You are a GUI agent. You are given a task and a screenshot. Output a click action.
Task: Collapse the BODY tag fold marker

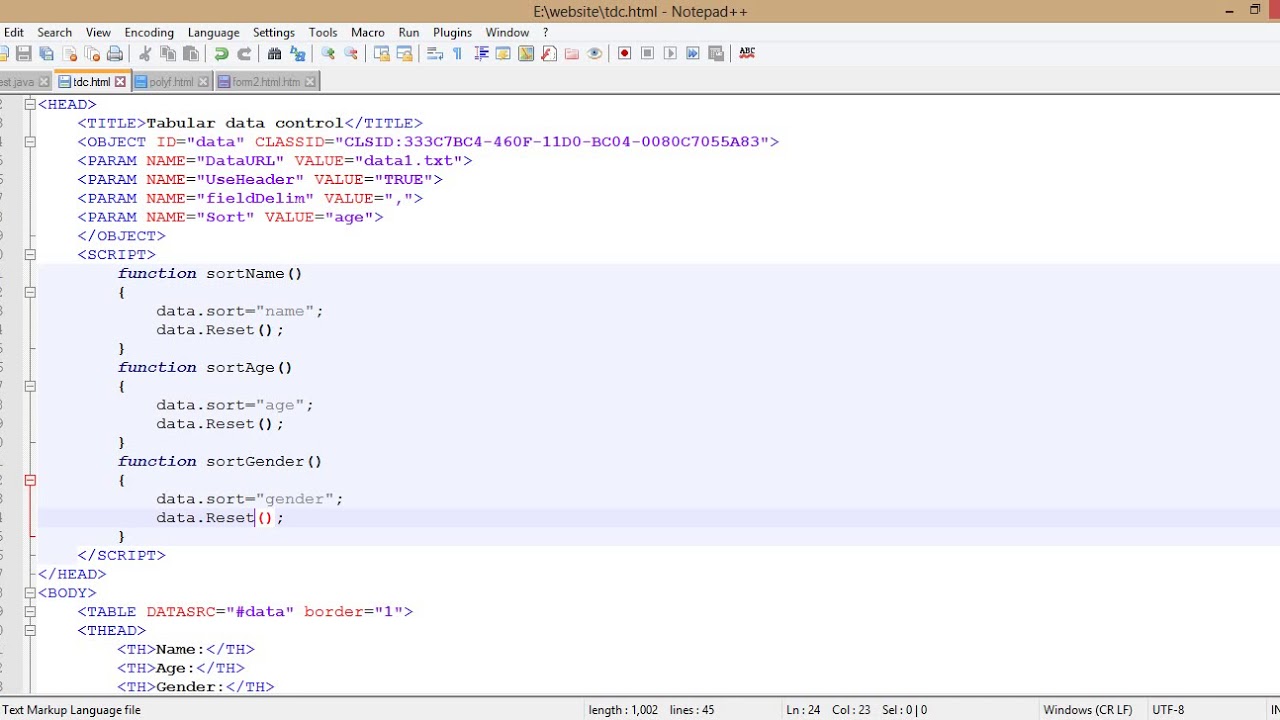30,593
